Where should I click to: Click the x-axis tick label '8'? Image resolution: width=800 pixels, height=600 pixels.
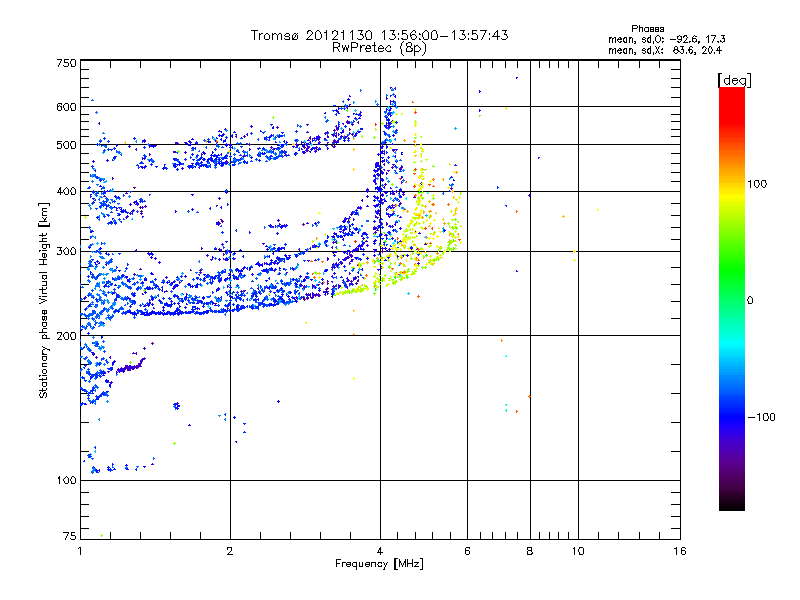530,551
